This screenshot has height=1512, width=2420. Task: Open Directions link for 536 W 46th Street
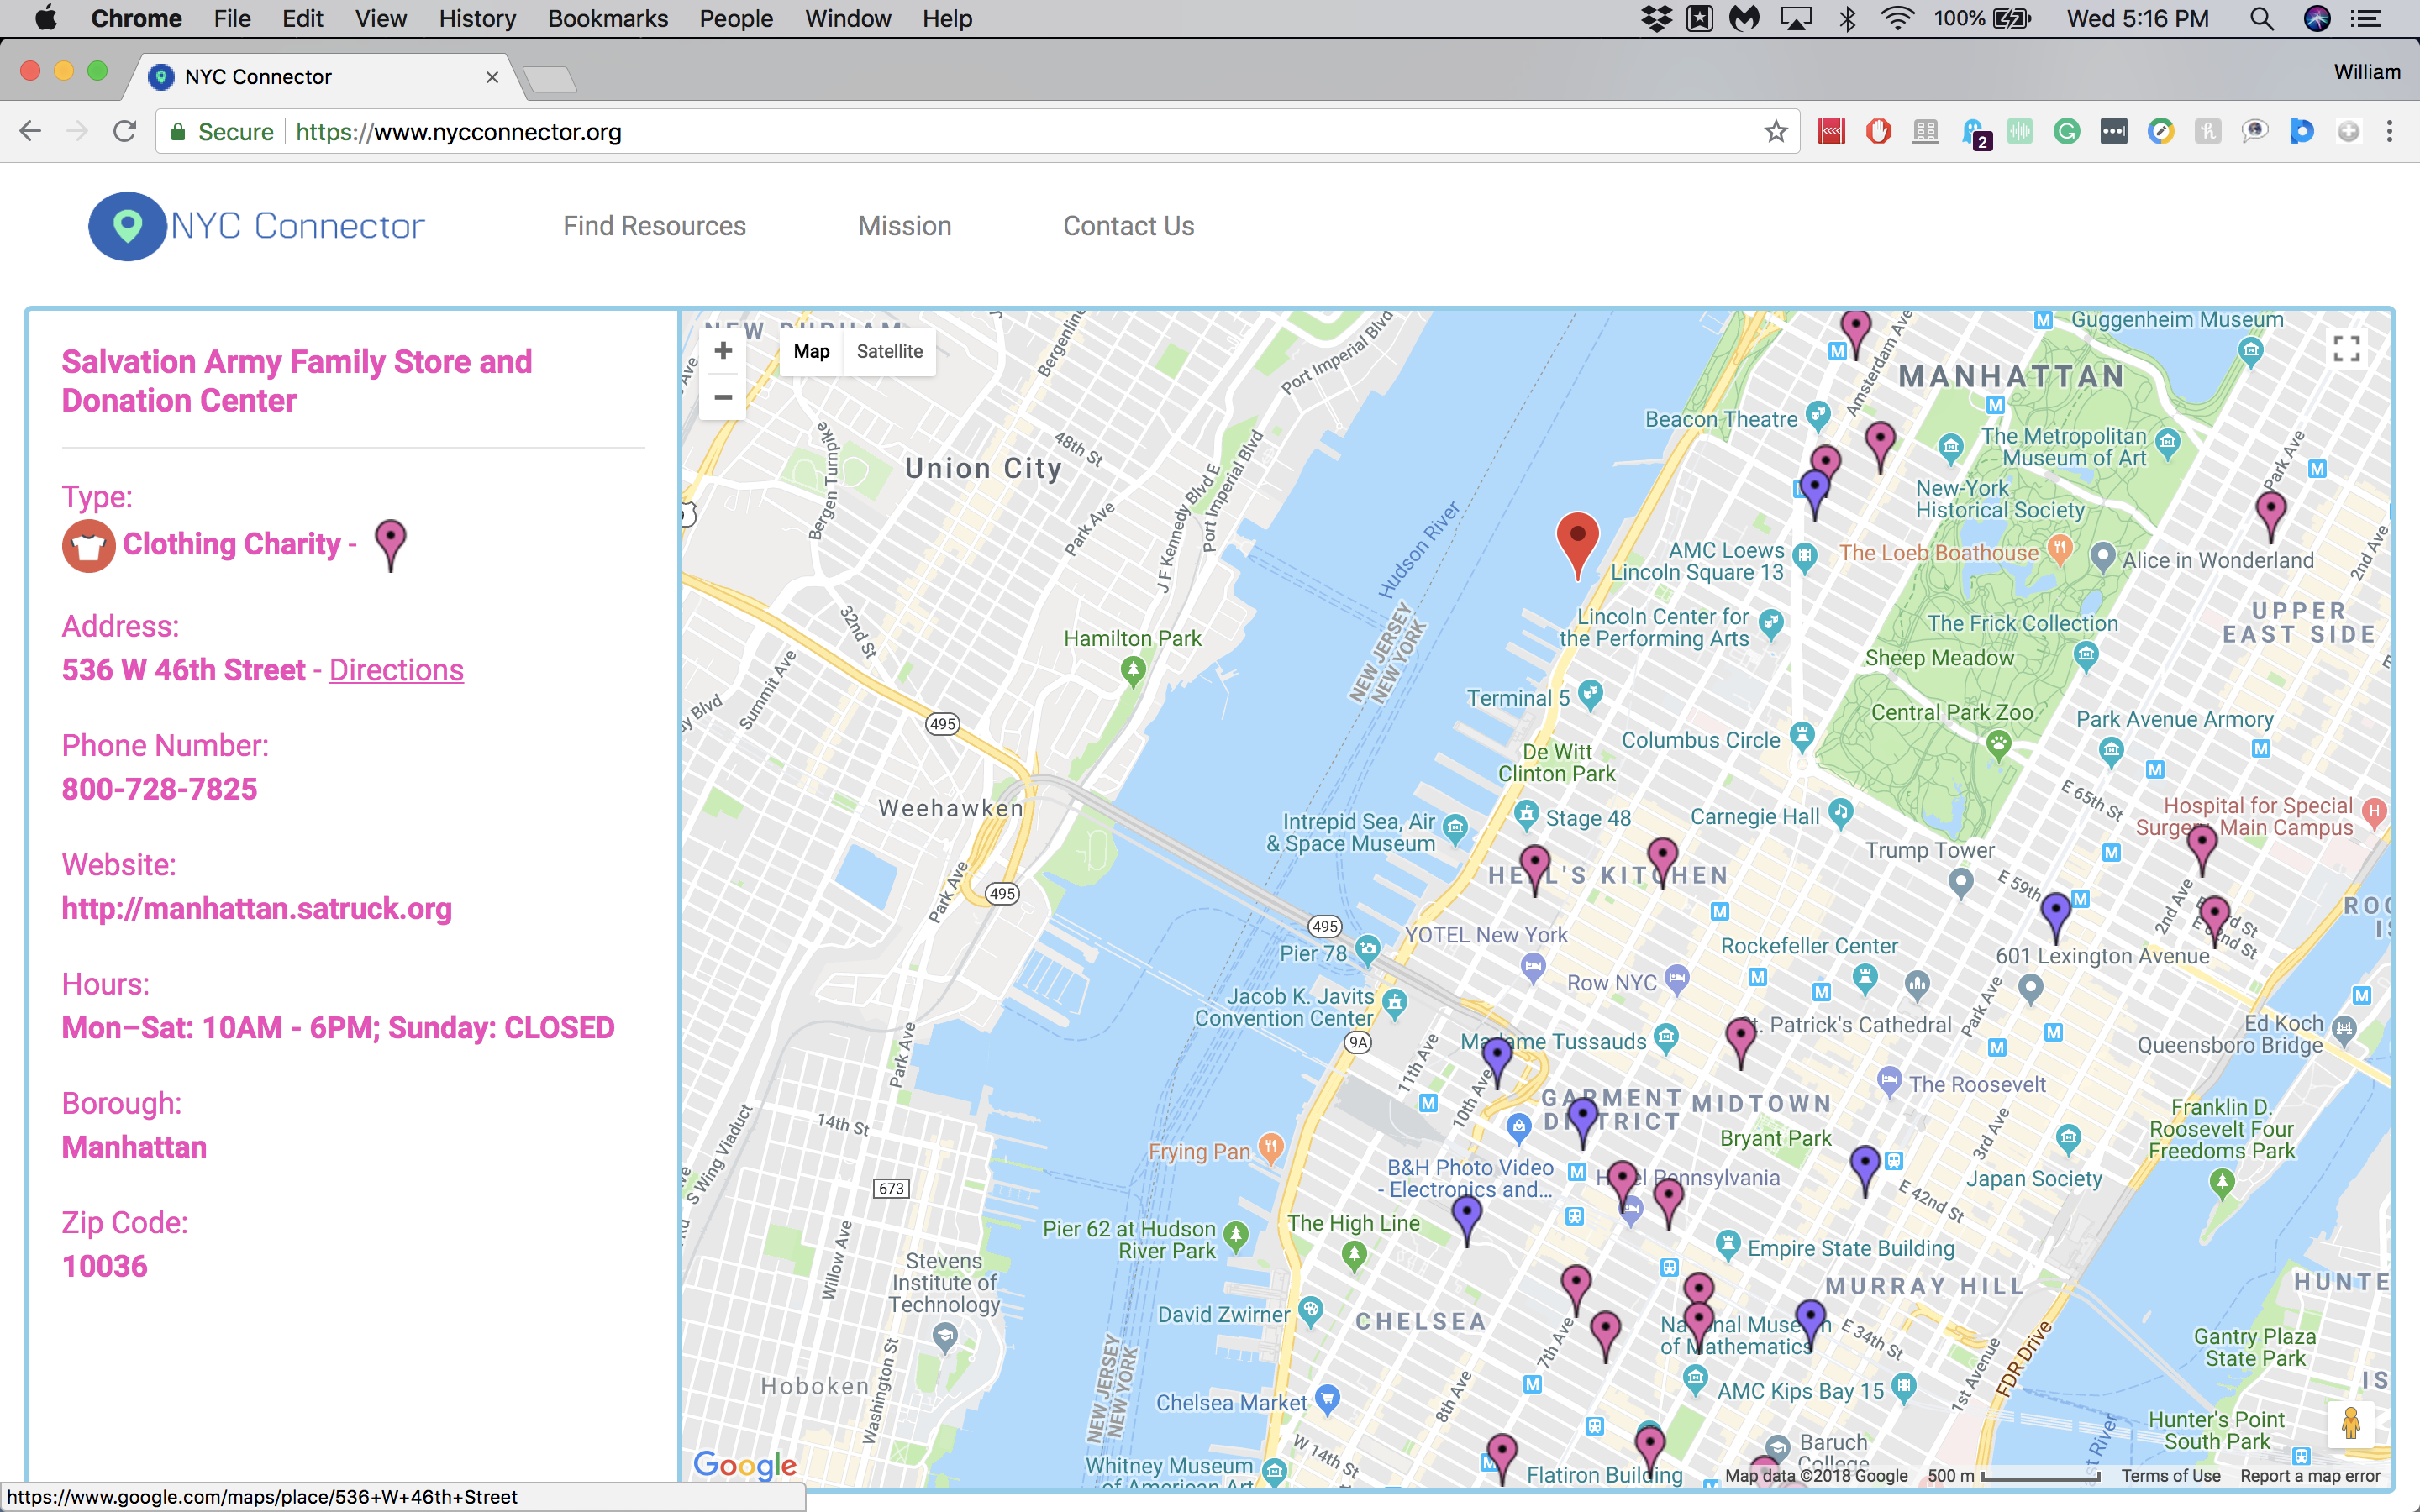click(x=396, y=670)
